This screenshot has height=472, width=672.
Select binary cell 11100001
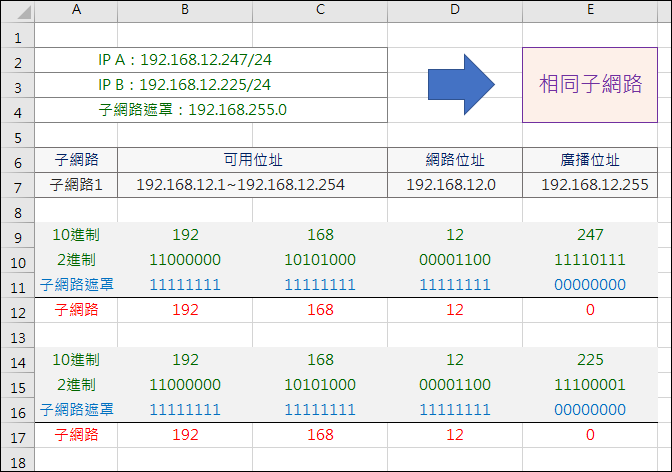tap(590, 385)
